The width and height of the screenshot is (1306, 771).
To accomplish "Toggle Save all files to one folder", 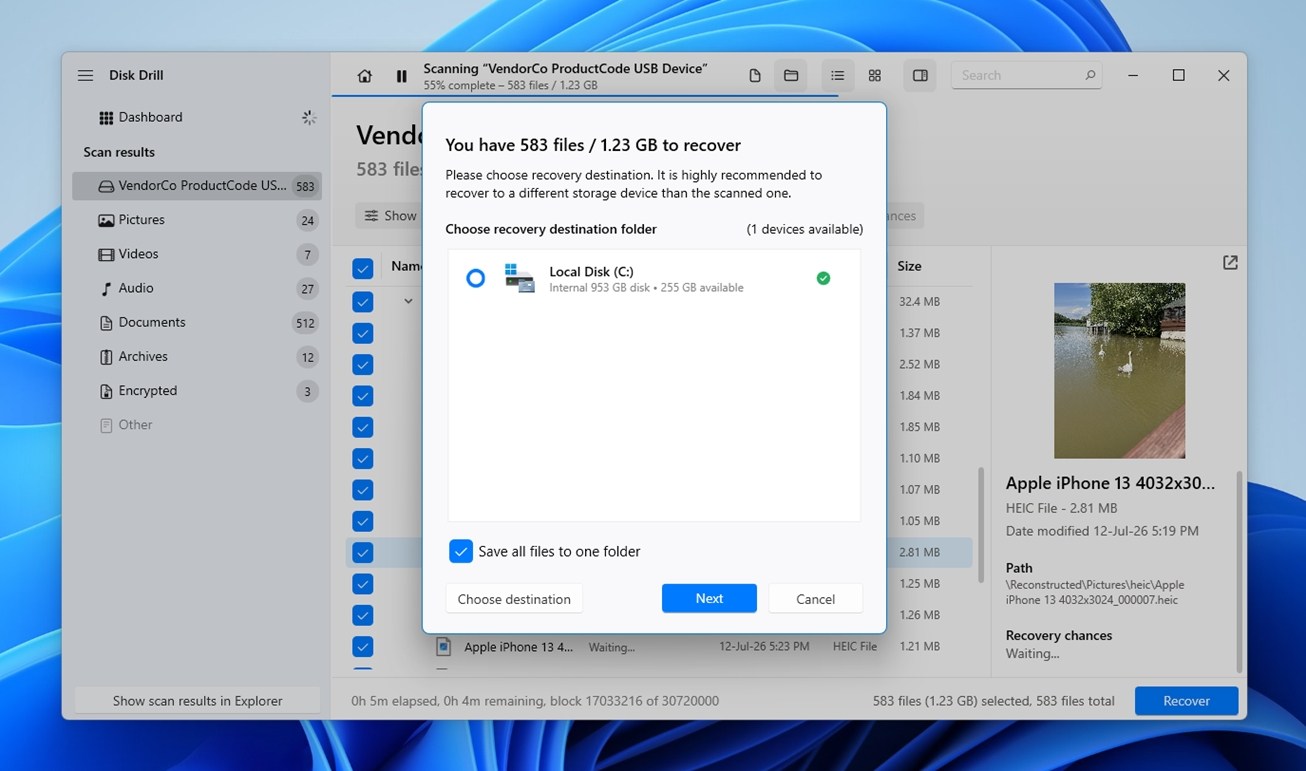I will point(461,551).
